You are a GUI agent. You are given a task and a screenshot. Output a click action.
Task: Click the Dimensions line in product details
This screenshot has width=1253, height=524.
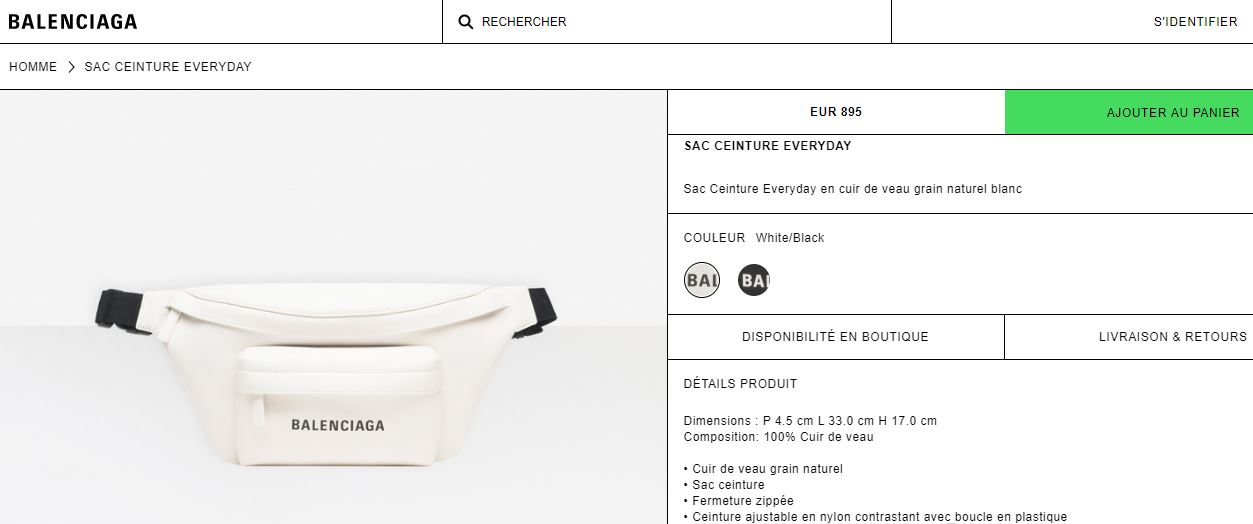(x=811, y=421)
